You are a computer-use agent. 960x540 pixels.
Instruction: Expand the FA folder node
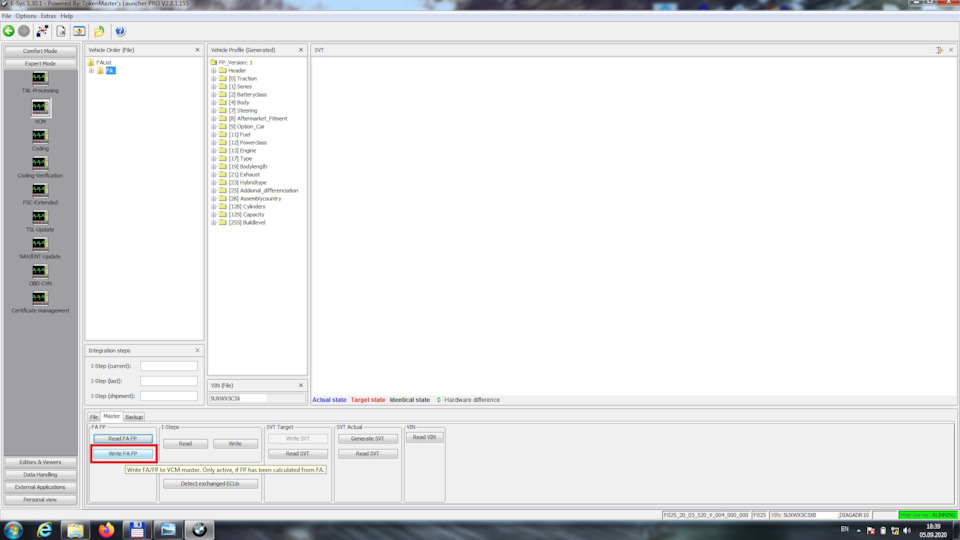click(92, 70)
